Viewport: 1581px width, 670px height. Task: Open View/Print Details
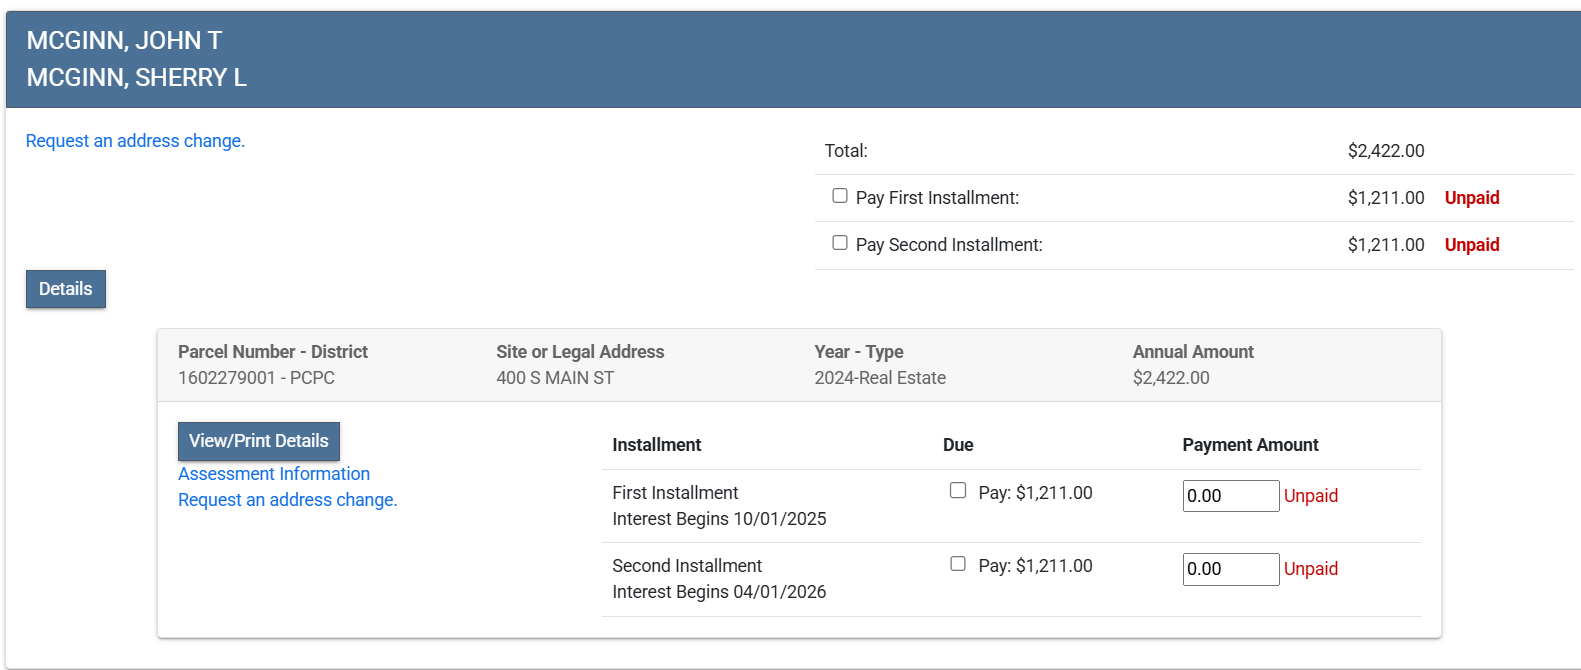point(259,441)
